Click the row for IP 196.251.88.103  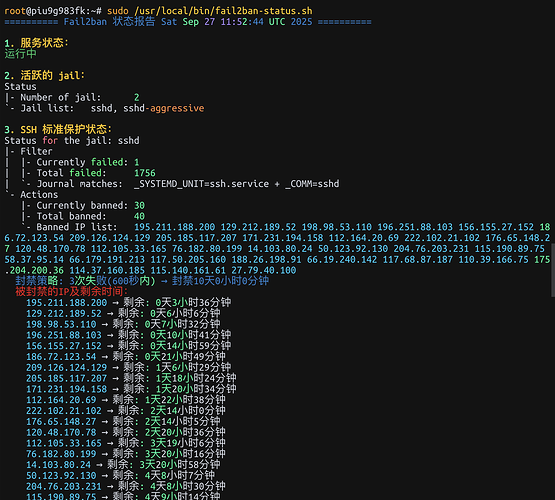pyautogui.click(x=128, y=335)
